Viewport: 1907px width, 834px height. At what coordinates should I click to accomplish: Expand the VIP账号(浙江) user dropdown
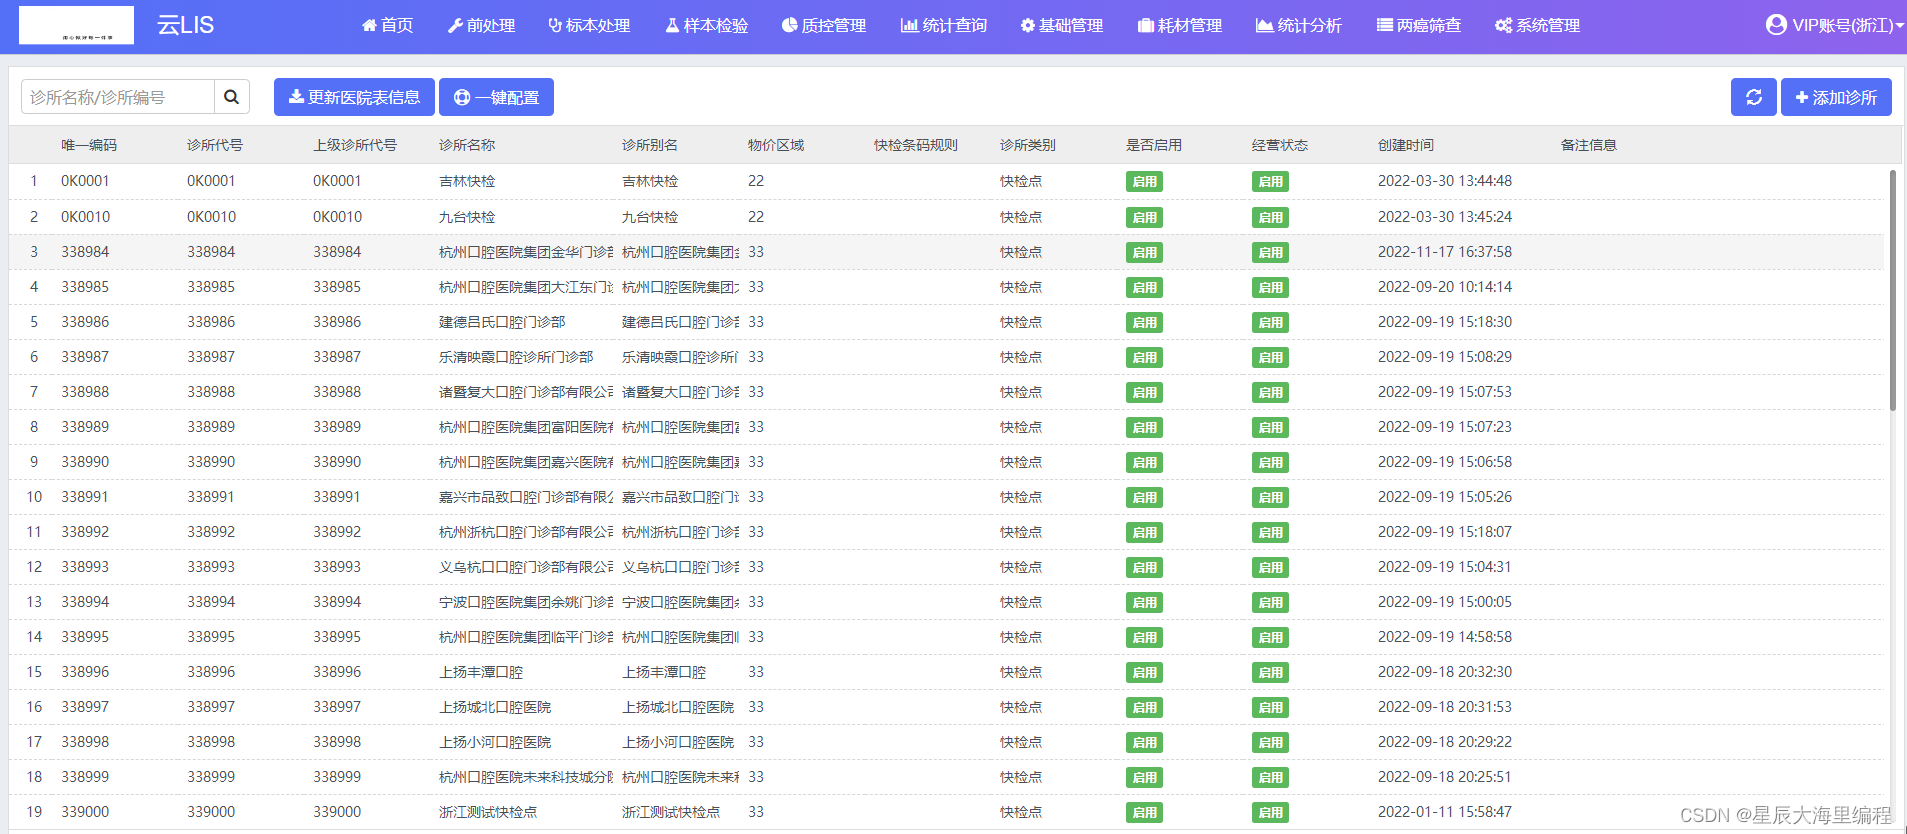[1835, 25]
